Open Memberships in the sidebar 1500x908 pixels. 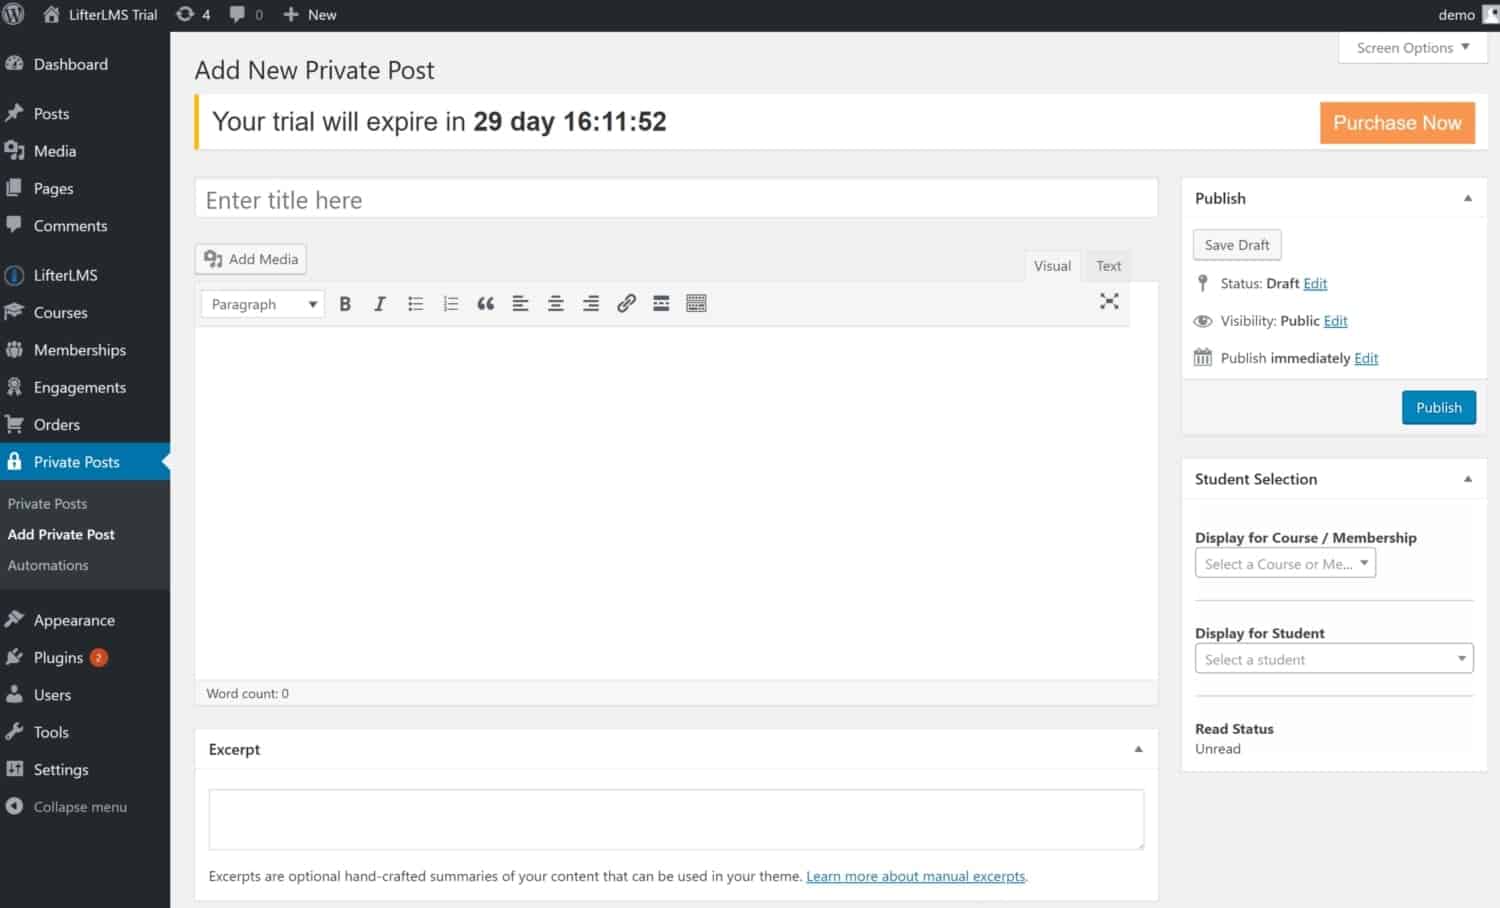point(85,350)
